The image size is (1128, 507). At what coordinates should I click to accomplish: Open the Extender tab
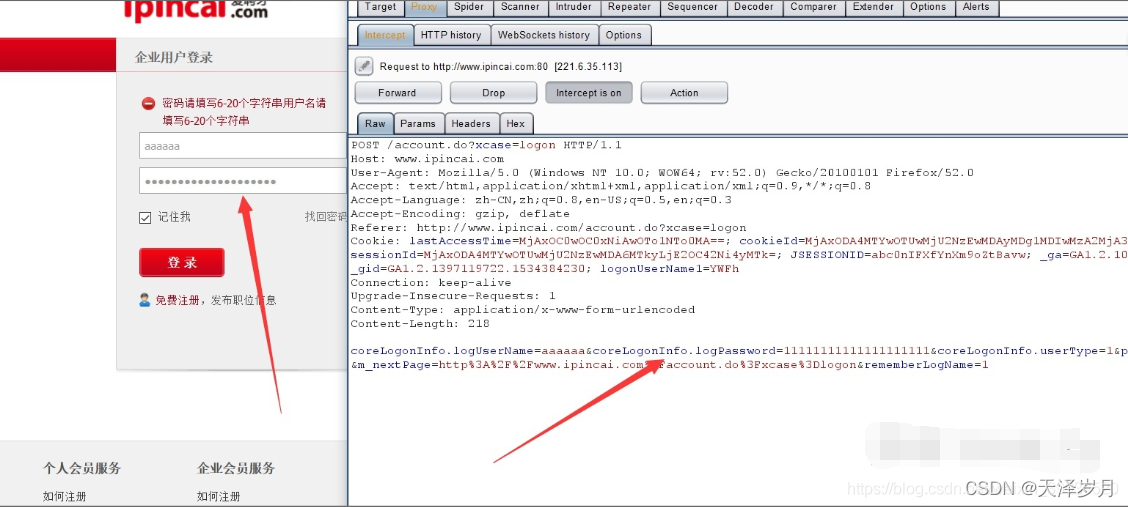(873, 7)
